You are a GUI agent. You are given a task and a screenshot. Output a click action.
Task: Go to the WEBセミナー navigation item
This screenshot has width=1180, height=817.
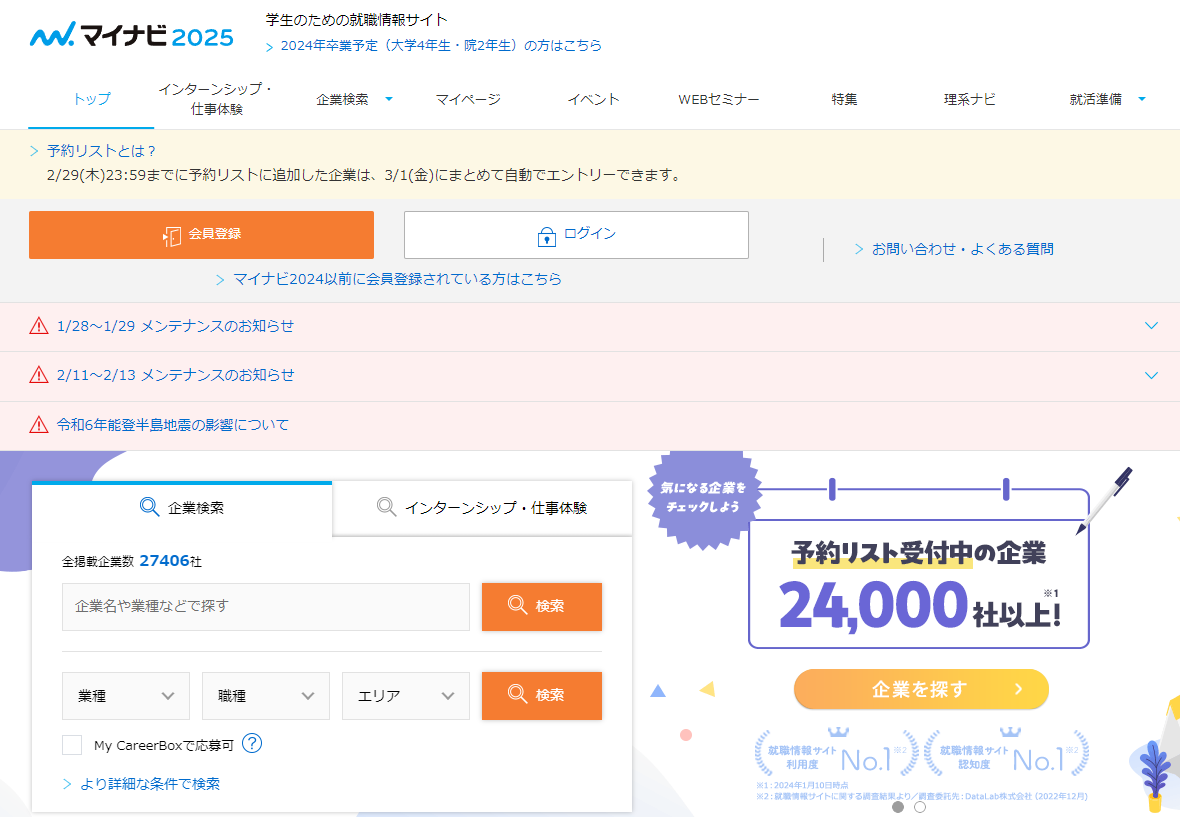[718, 99]
